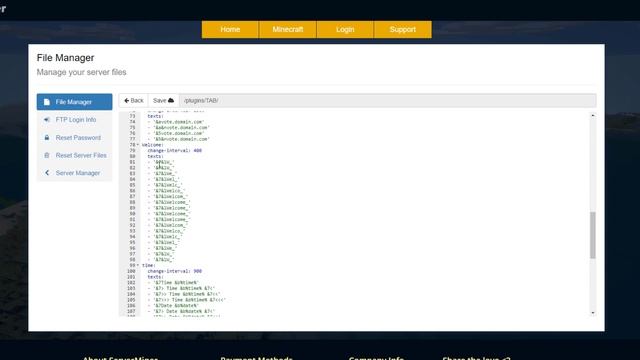
Task: Click the welcome text entry on line 88
Action: pyautogui.click(x=172, y=202)
